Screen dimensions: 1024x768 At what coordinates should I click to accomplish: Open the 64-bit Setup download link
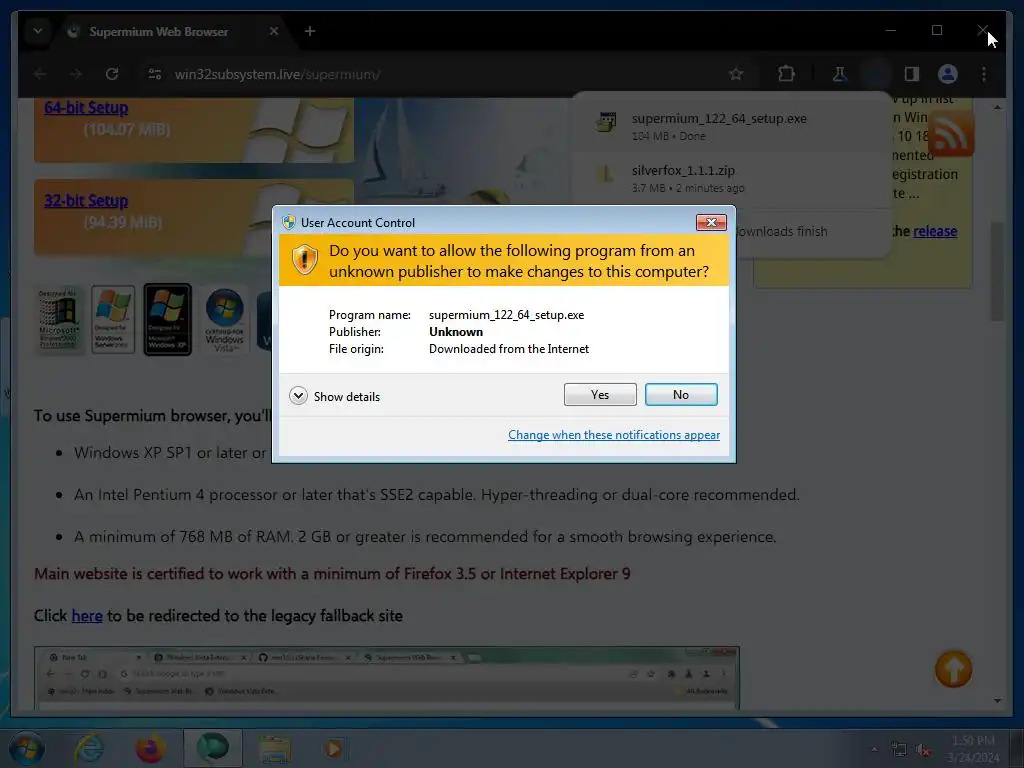86,108
